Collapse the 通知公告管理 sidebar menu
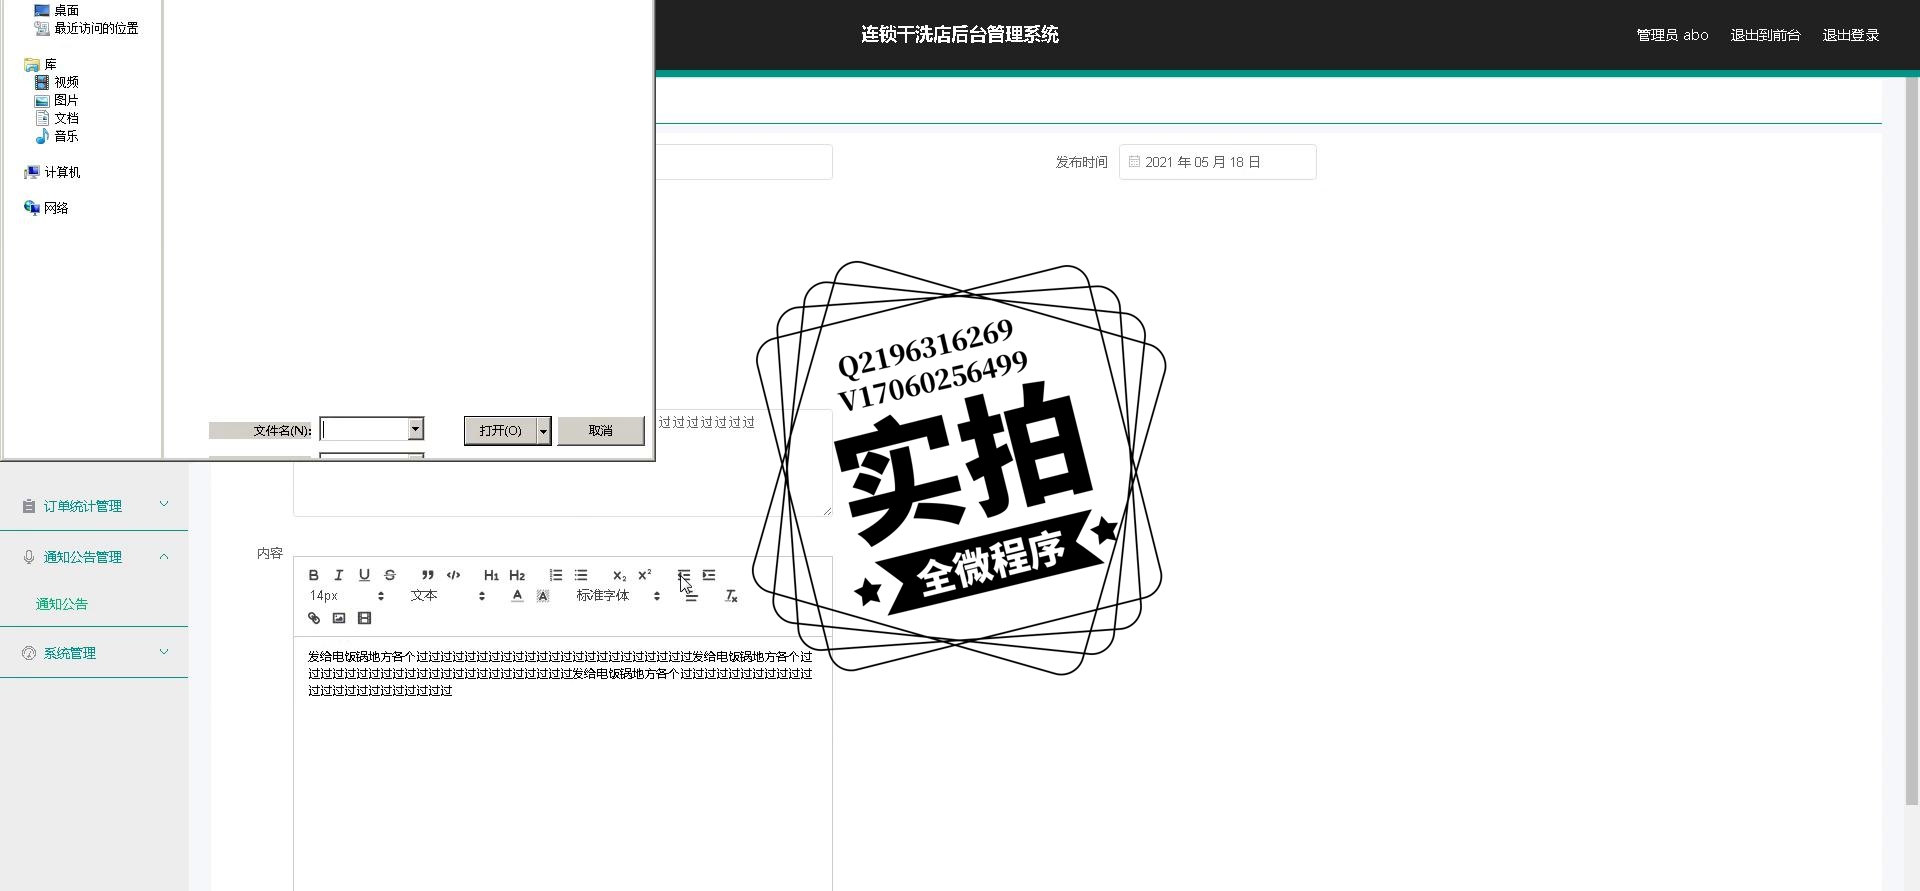 94,557
